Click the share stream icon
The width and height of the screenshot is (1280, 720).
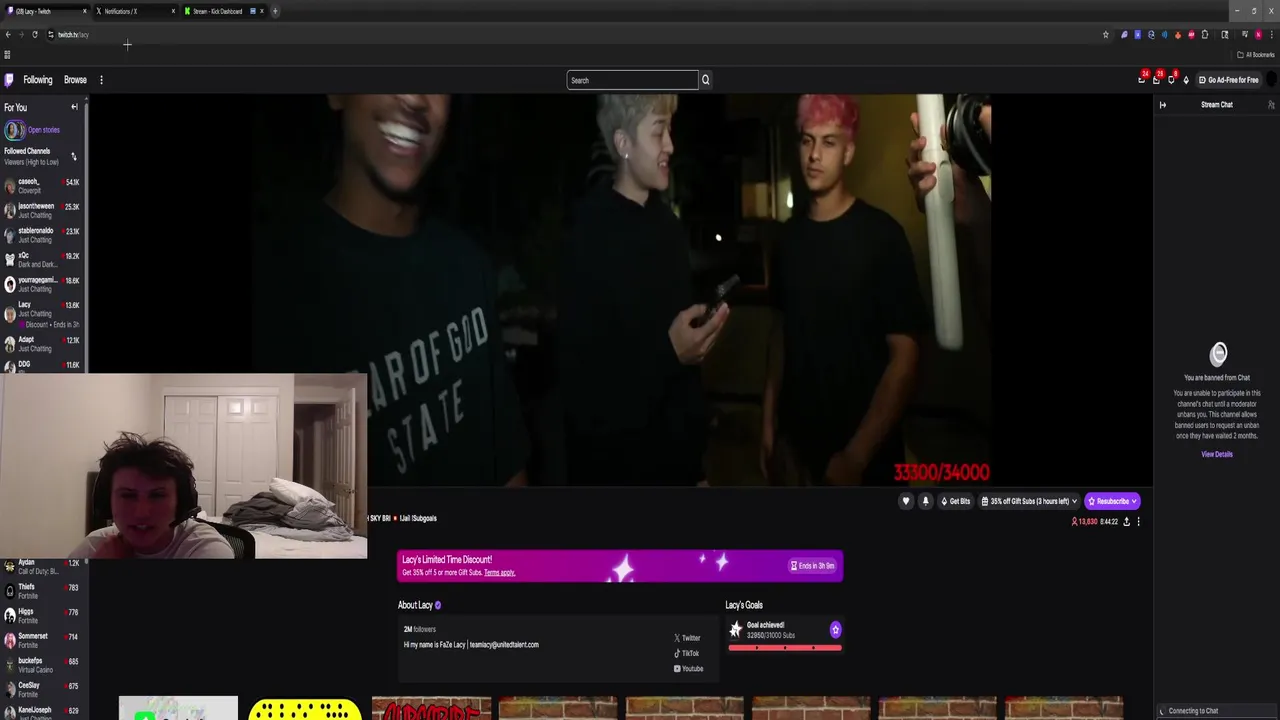[1127, 522]
